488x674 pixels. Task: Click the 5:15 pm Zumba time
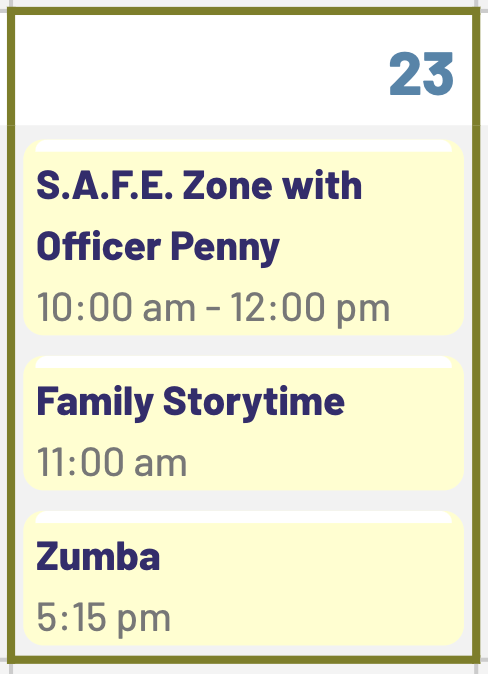104,618
